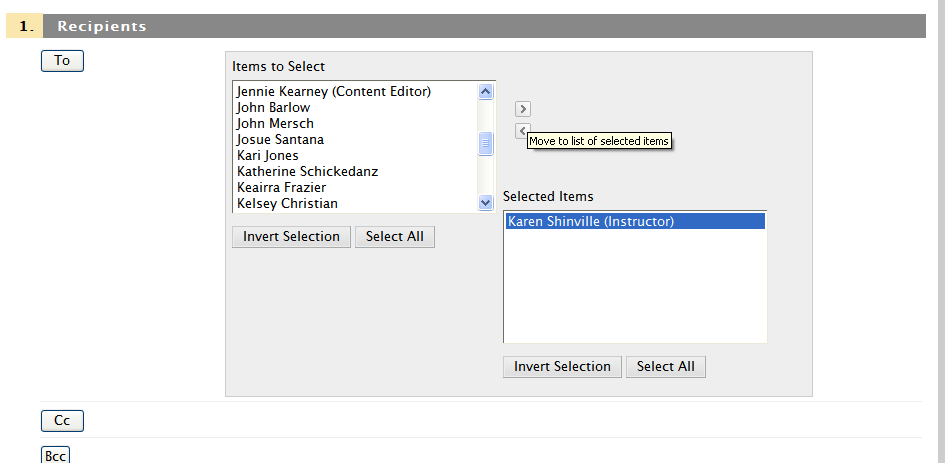Click the scroll down arrow in Items to Select
Screen dimensions: 945x463
coord(485,203)
